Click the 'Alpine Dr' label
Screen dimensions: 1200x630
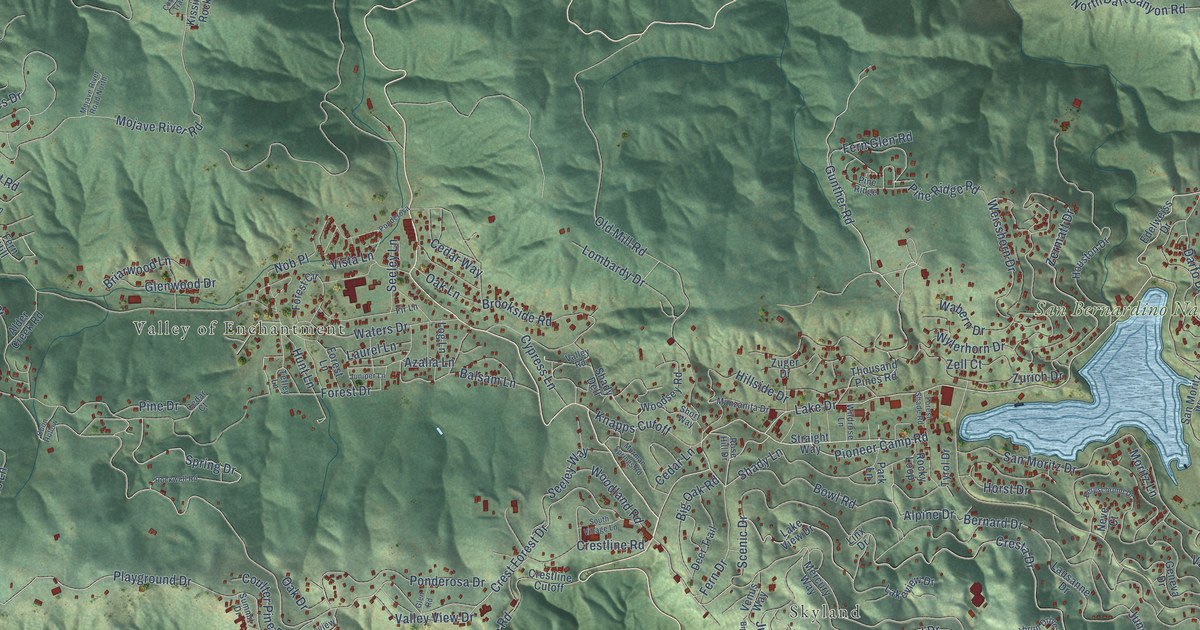[x=930, y=516]
